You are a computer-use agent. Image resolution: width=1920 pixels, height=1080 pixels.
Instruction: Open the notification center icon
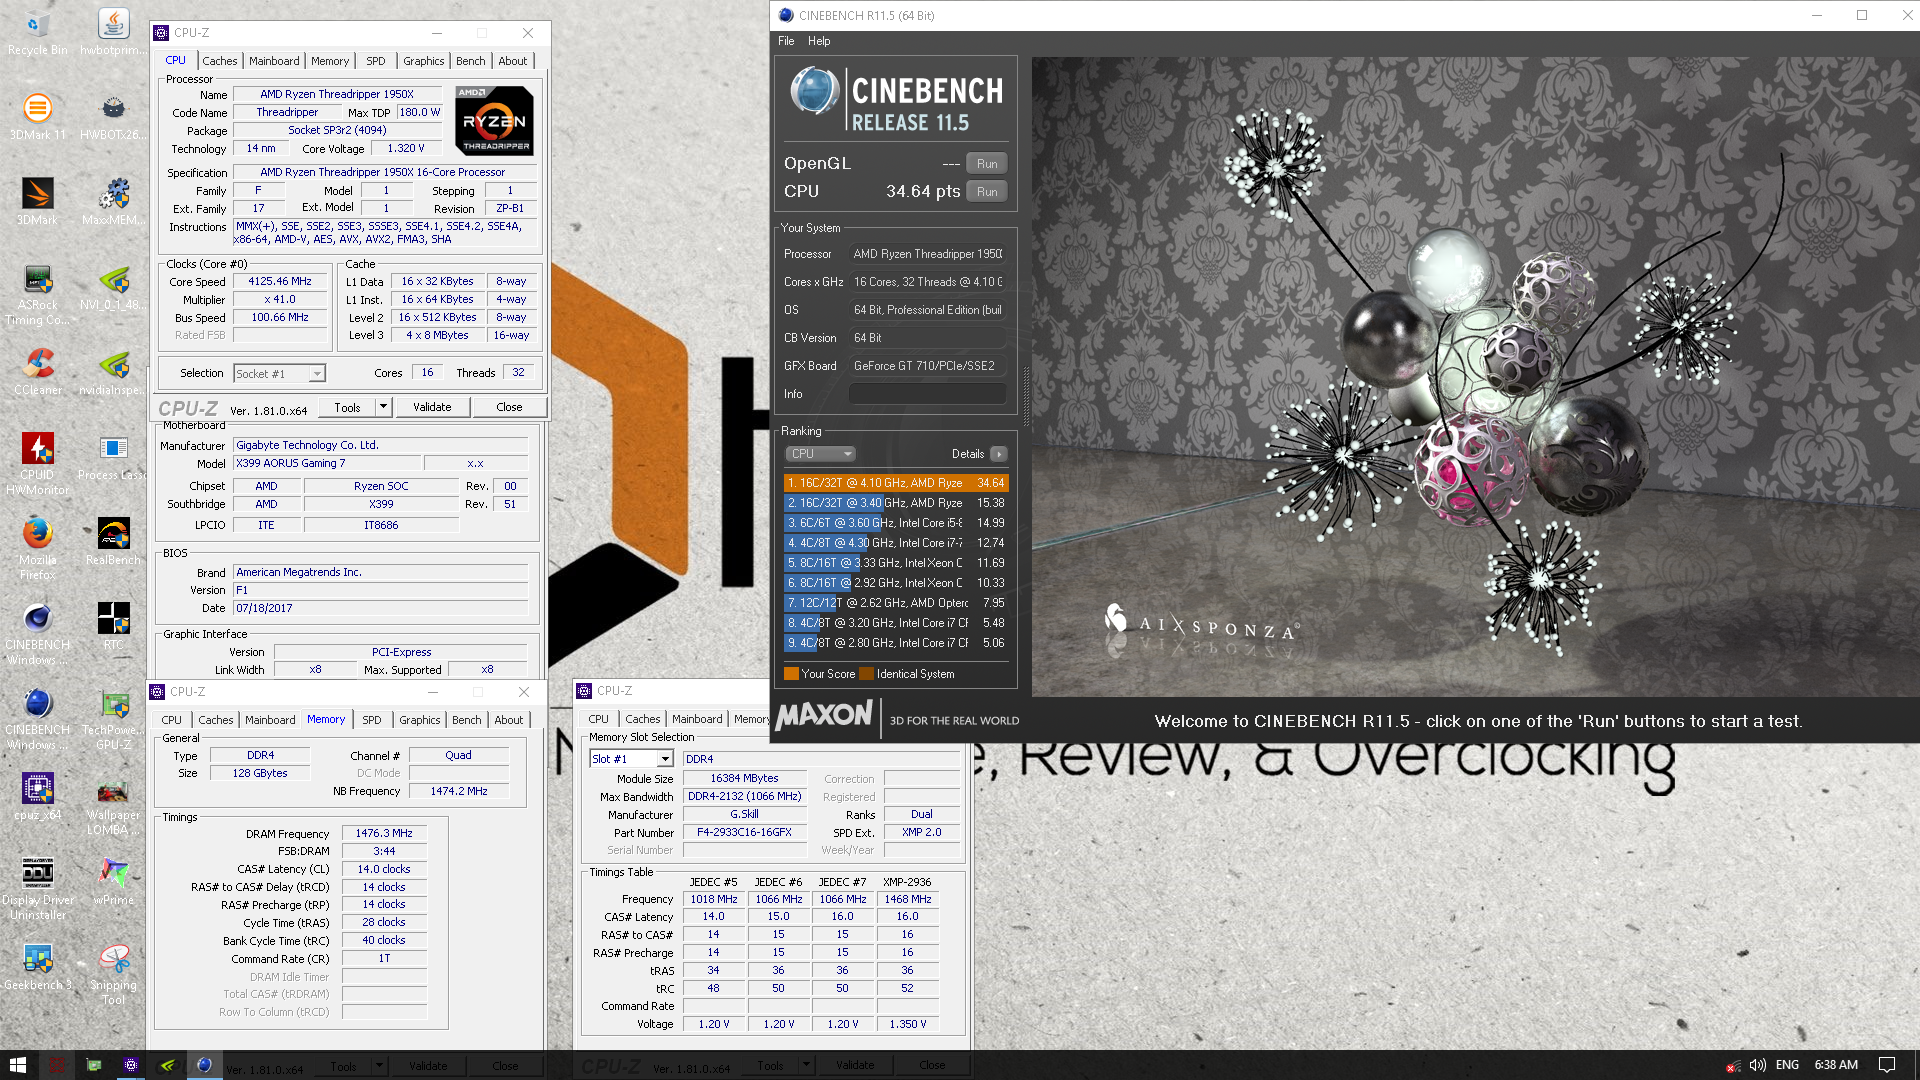coord(1887,1065)
